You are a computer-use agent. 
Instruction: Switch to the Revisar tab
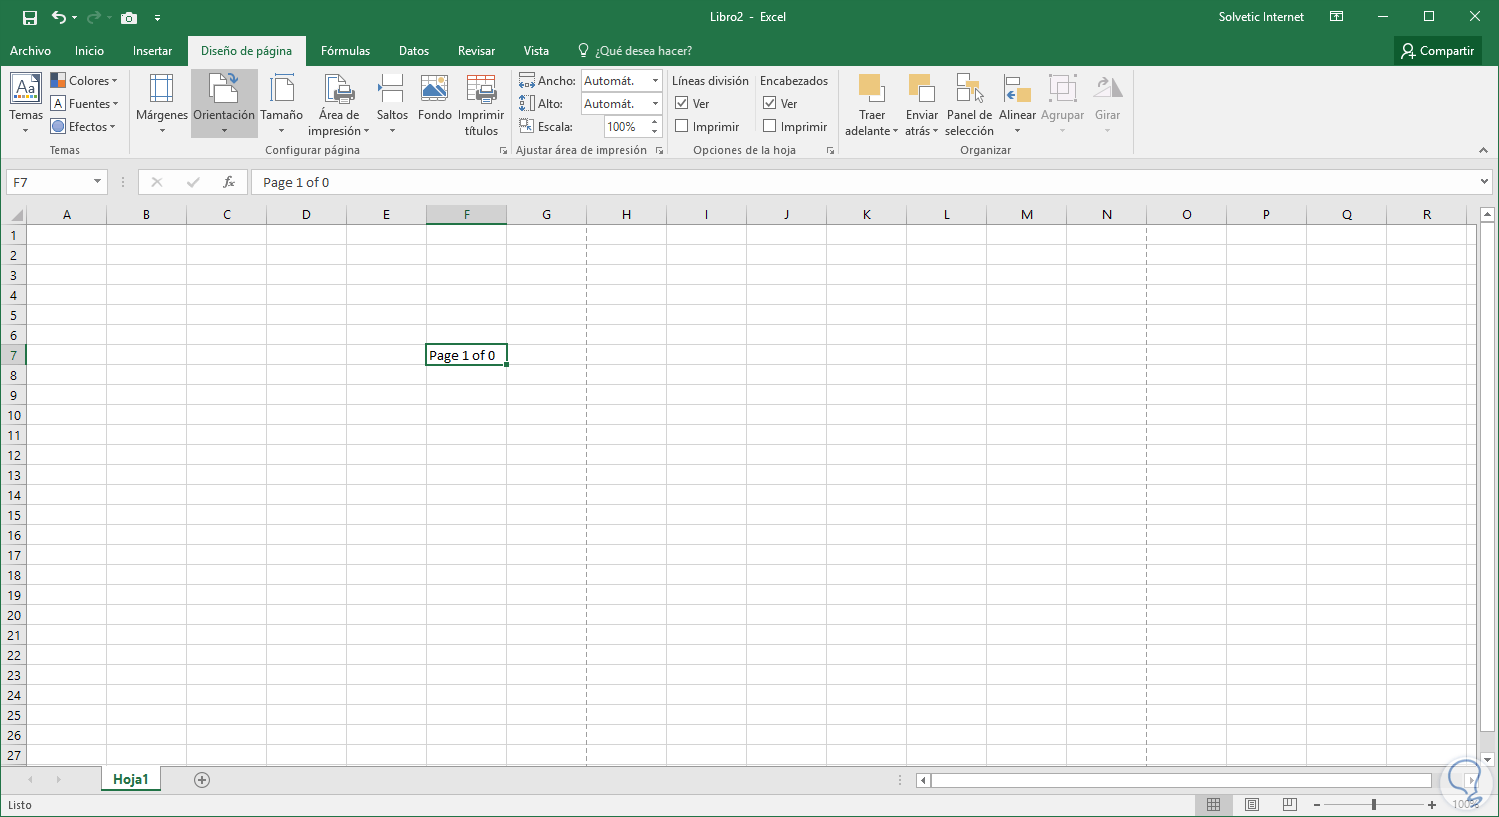point(476,51)
